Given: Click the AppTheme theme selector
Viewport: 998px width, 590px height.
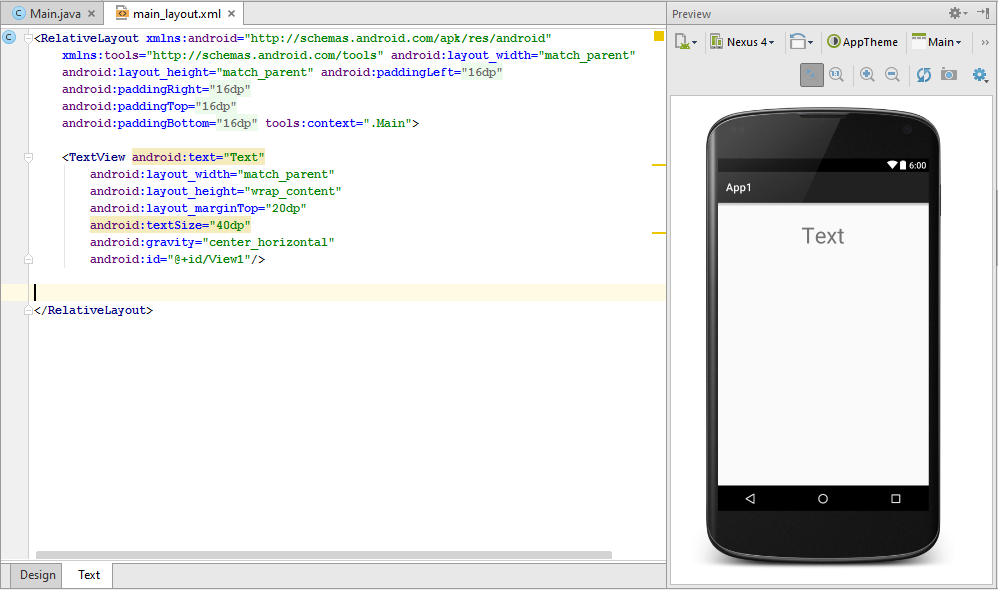Looking at the screenshot, I should (x=861, y=42).
